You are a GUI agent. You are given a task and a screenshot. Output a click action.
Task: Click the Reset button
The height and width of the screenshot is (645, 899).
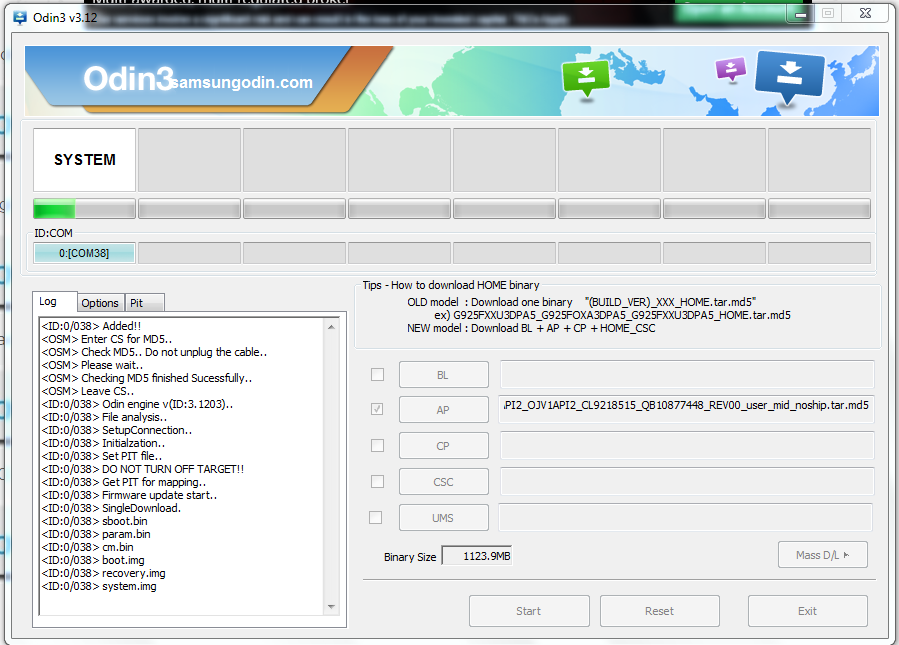click(659, 611)
